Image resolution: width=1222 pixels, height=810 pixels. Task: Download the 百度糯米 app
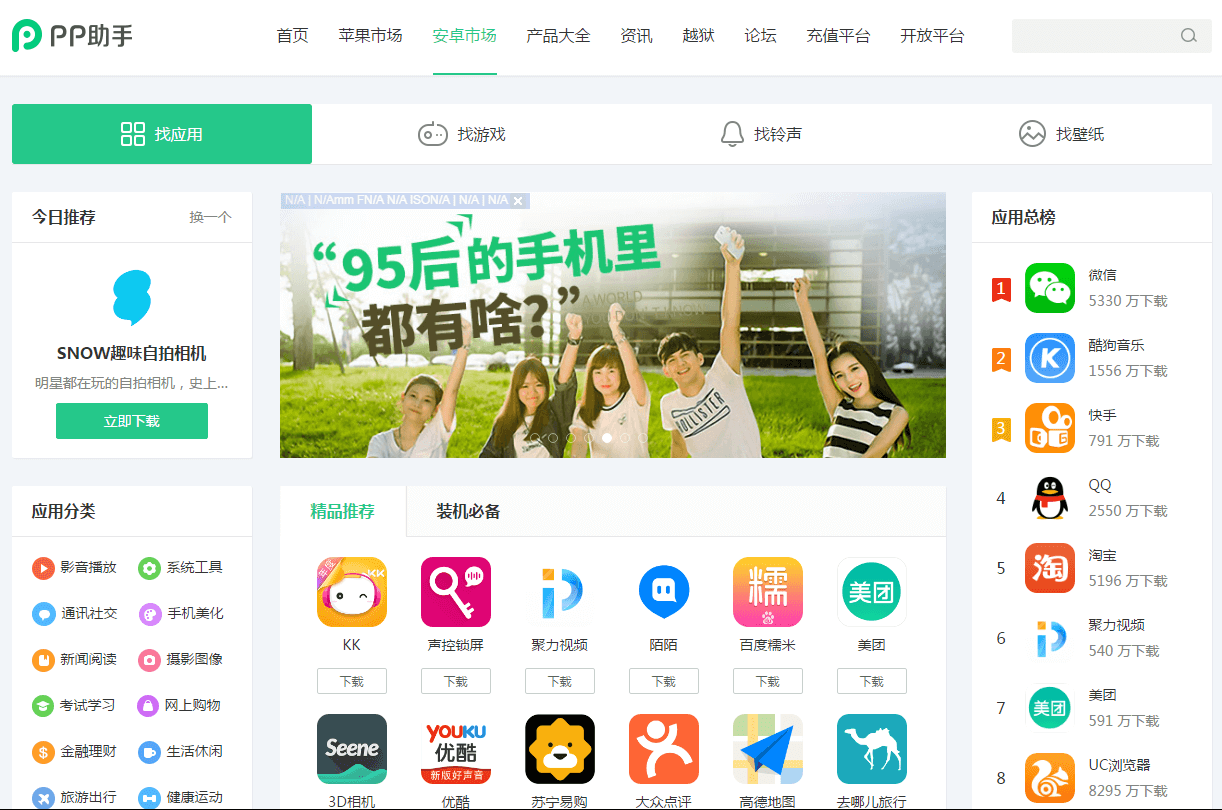(x=768, y=681)
